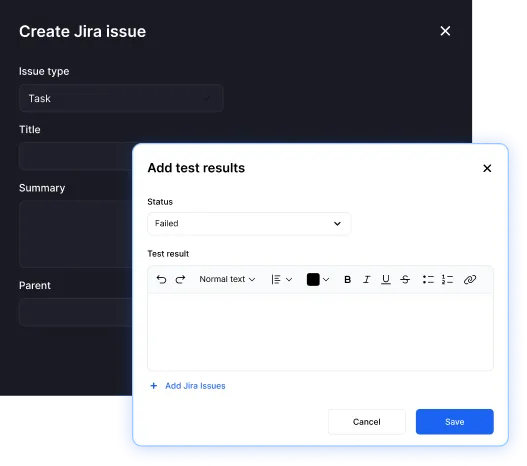This screenshot has height=466, width=527.
Task: Undo the last edit in Test result
Action: 161,279
